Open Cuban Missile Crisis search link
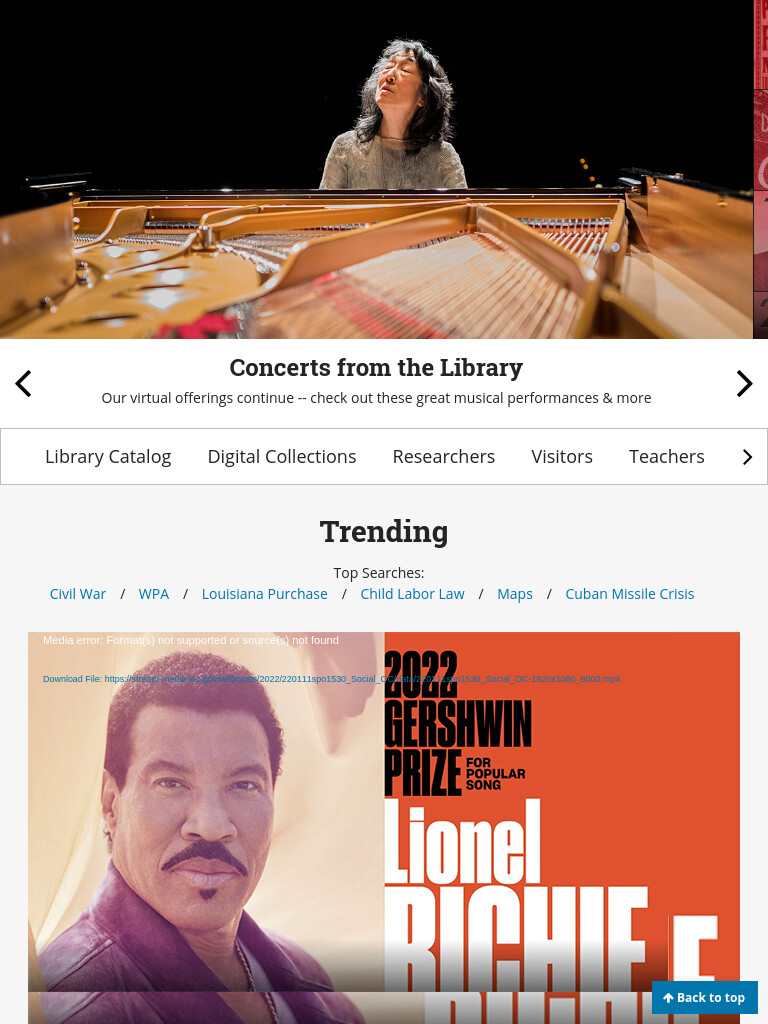This screenshot has height=1024, width=768. pyautogui.click(x=630, y=594)
